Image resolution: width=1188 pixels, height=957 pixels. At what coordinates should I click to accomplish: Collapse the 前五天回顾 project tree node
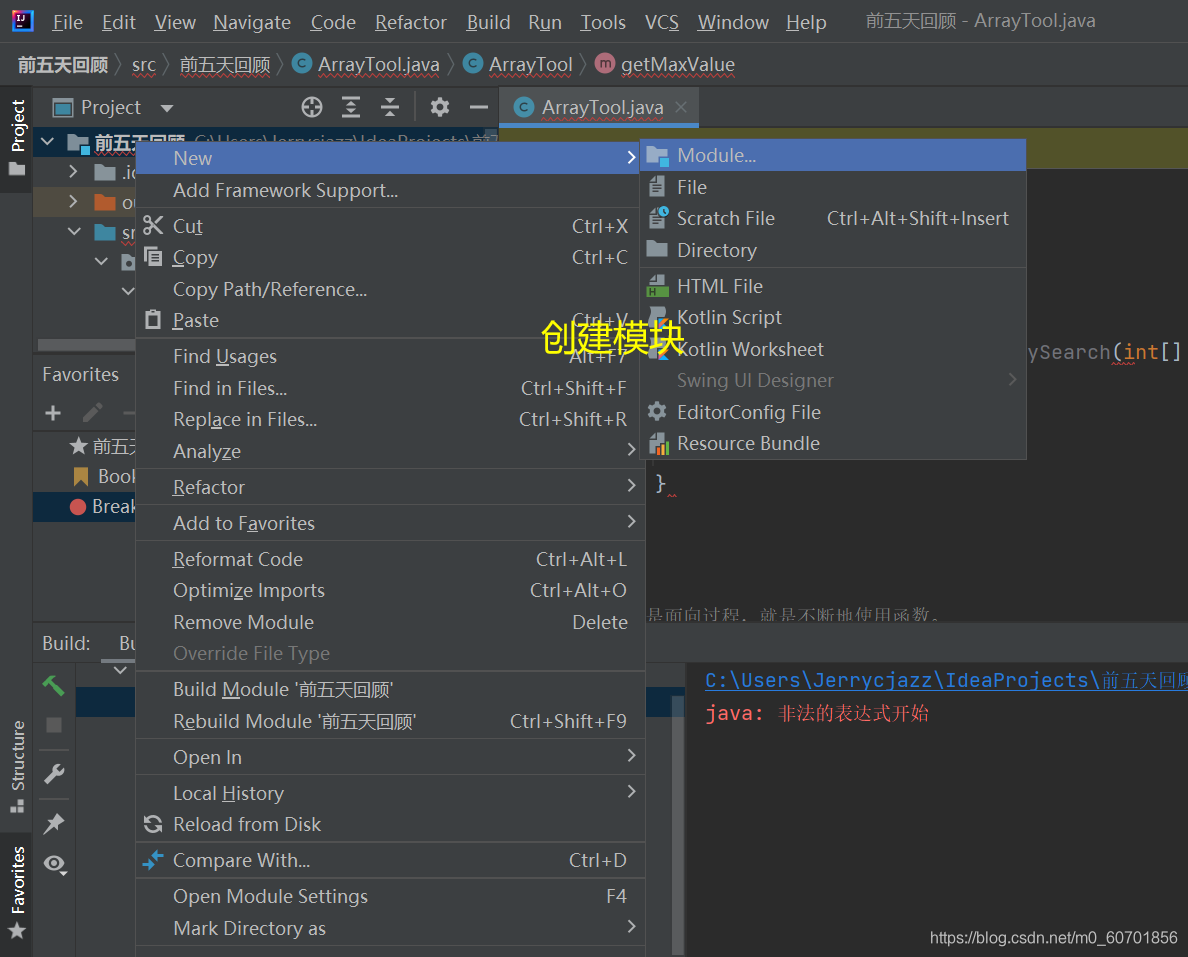[x=45, y=142]
